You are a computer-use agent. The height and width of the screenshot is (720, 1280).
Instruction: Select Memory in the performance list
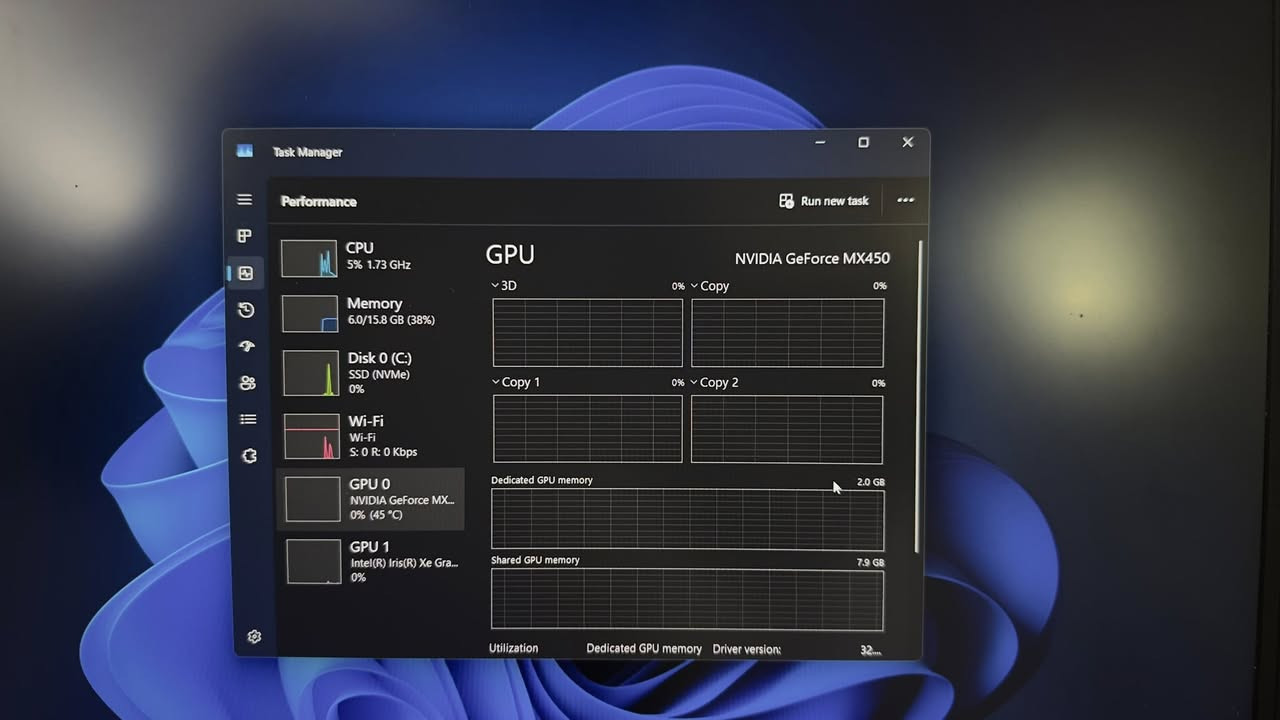point(370,312)
